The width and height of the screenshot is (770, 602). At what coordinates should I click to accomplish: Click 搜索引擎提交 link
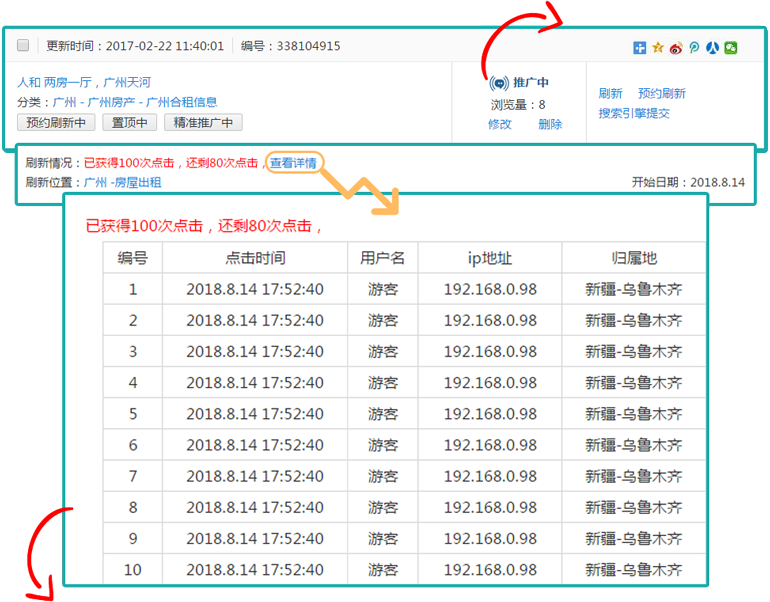634,114
